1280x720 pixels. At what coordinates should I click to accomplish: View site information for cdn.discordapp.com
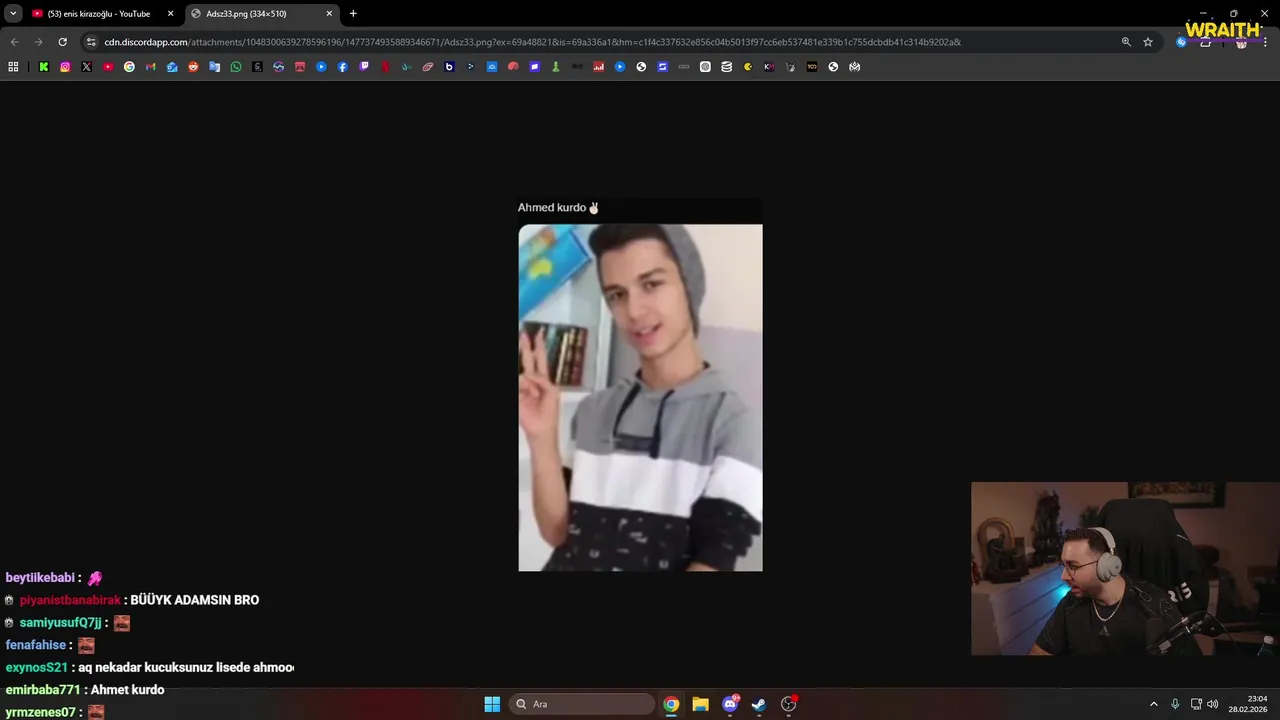(x=91, y=42)
